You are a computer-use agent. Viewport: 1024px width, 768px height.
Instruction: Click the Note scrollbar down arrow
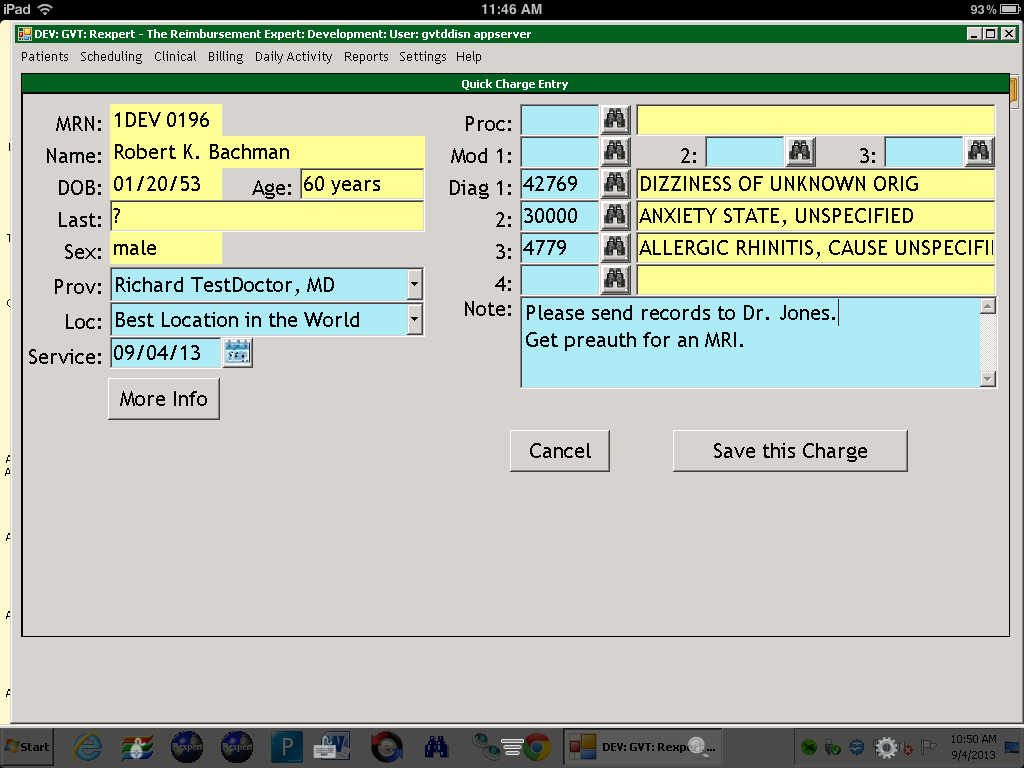988,379
